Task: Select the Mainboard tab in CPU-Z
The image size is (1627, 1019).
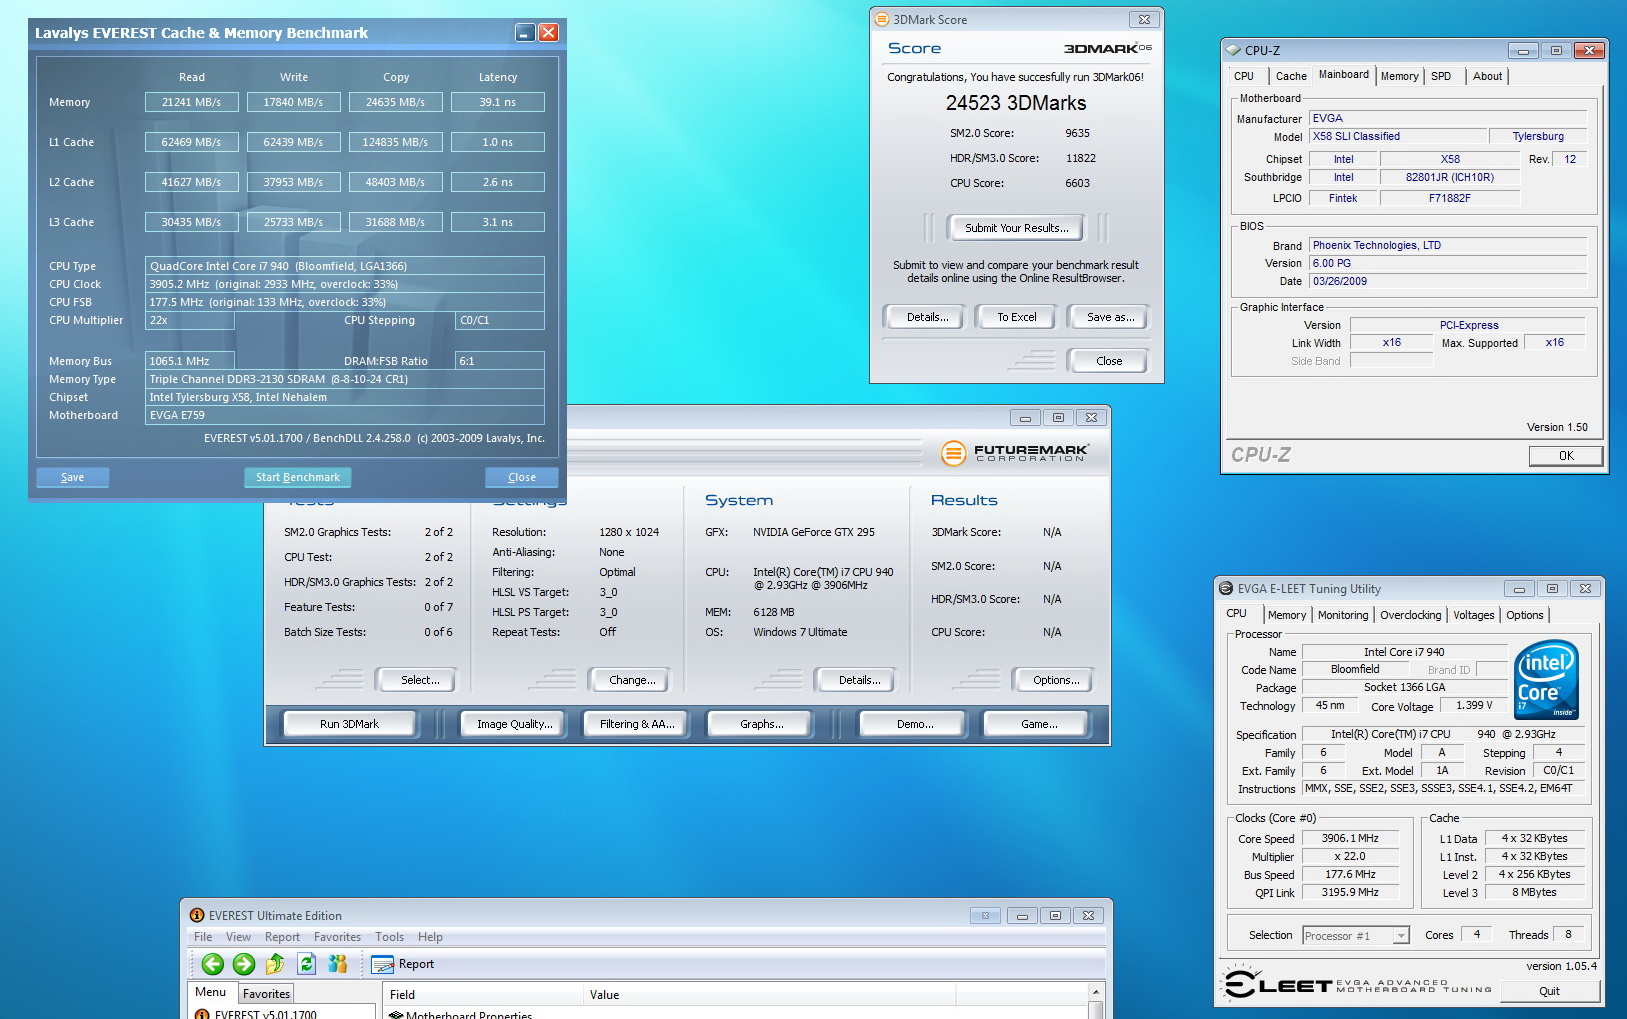Action: pyautogui.click(x=1343, y=75)
